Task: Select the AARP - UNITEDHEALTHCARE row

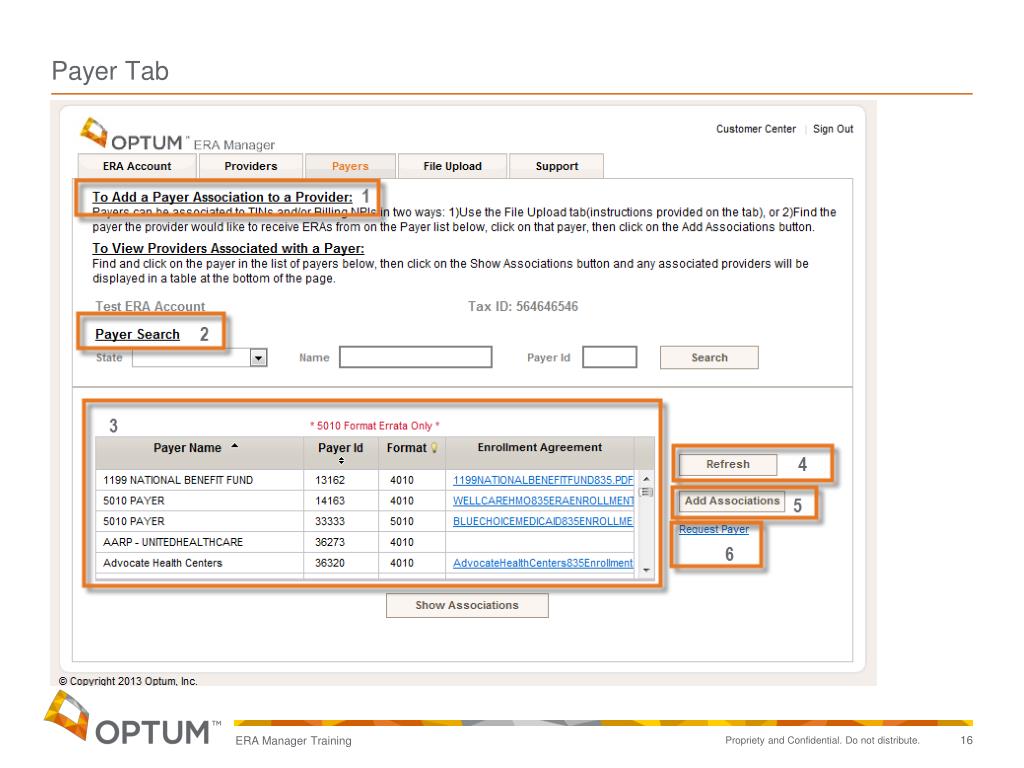Action: [x=364, y=542]
